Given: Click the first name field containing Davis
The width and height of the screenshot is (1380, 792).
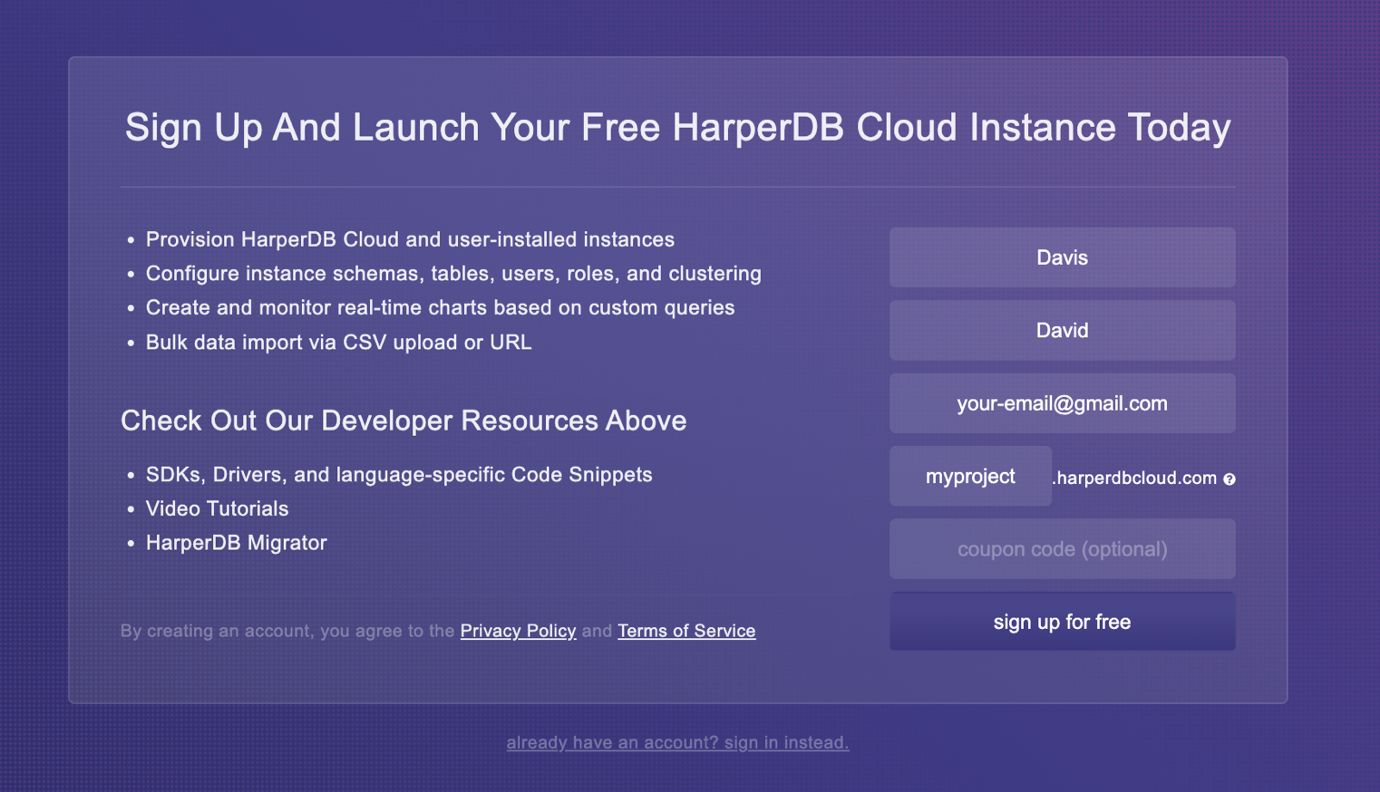Looking at the screenshot, I should [1062, 257].
